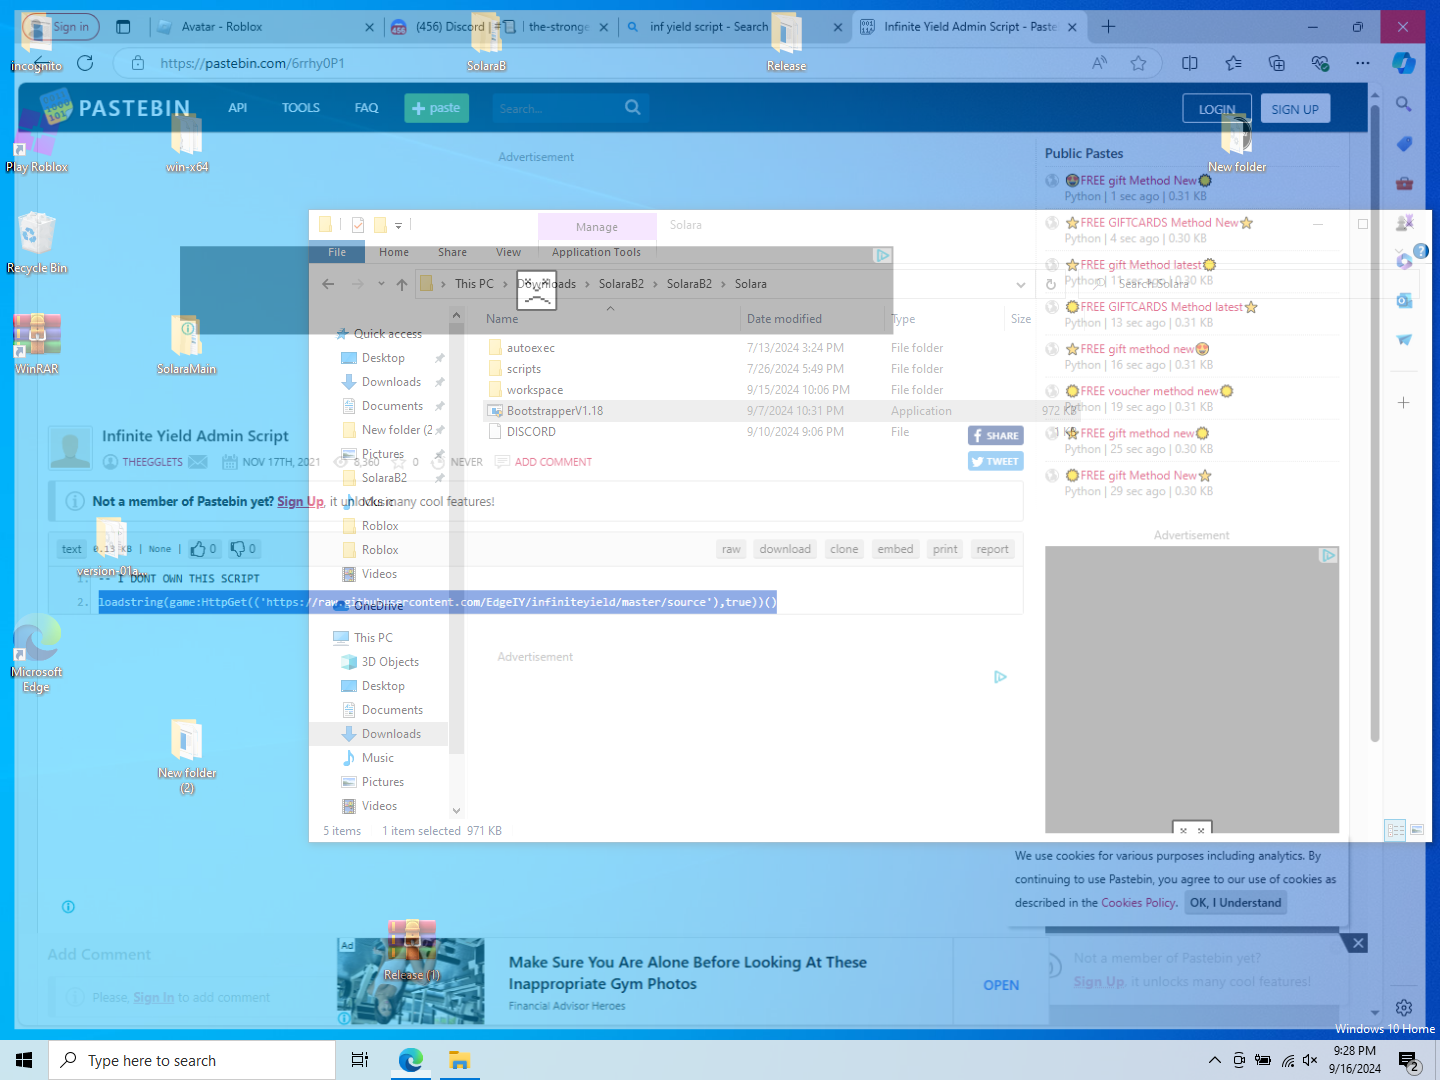1440x1080 pixels.
Task: Open the Edge sidebar search icon
Action: tap(1404, 104)
